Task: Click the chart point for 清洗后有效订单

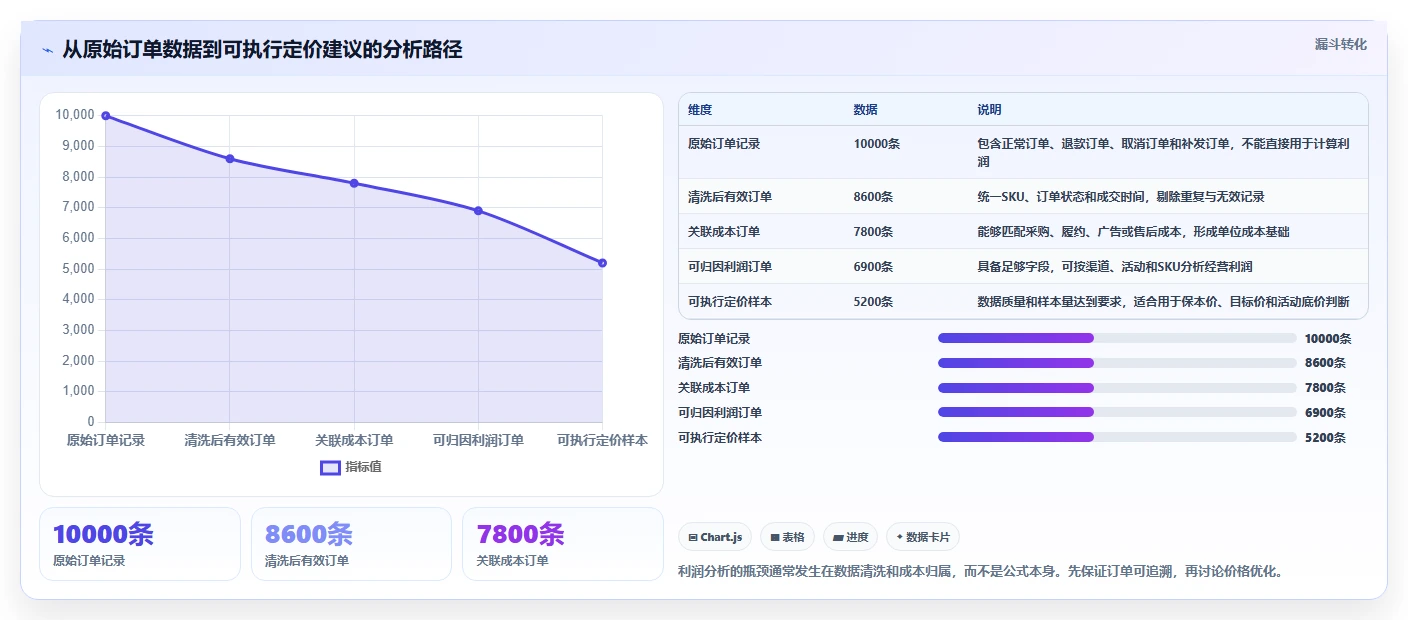Action: tap(230, 159)
